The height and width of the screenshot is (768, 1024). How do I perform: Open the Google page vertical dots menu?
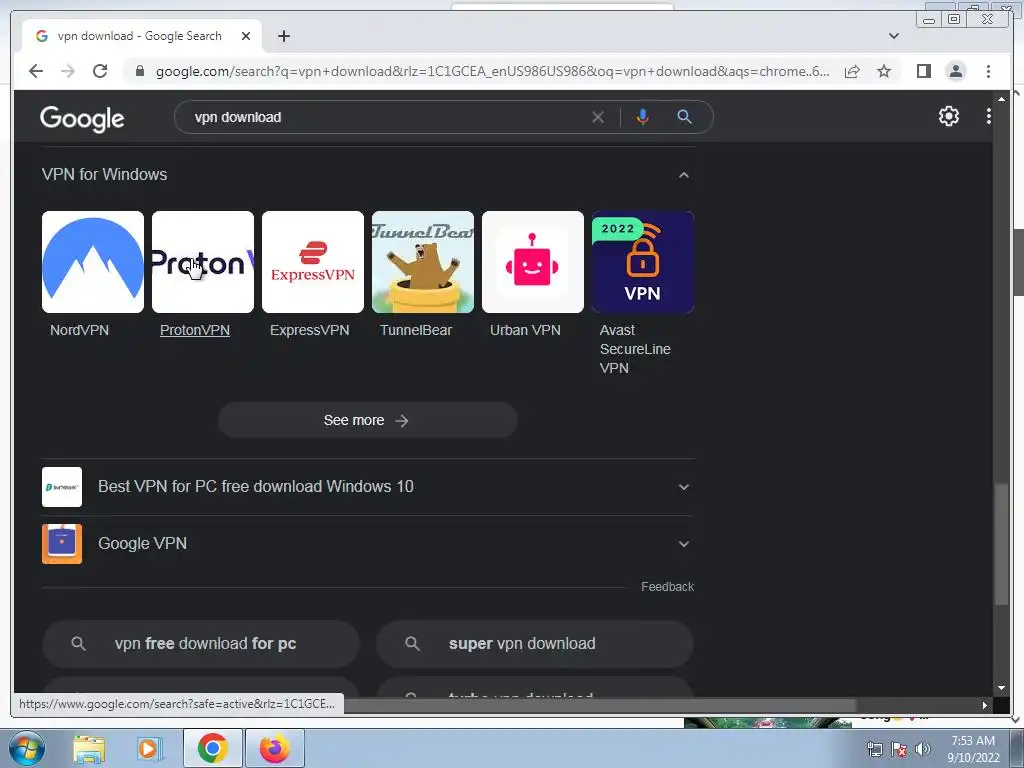click(988, 116)
